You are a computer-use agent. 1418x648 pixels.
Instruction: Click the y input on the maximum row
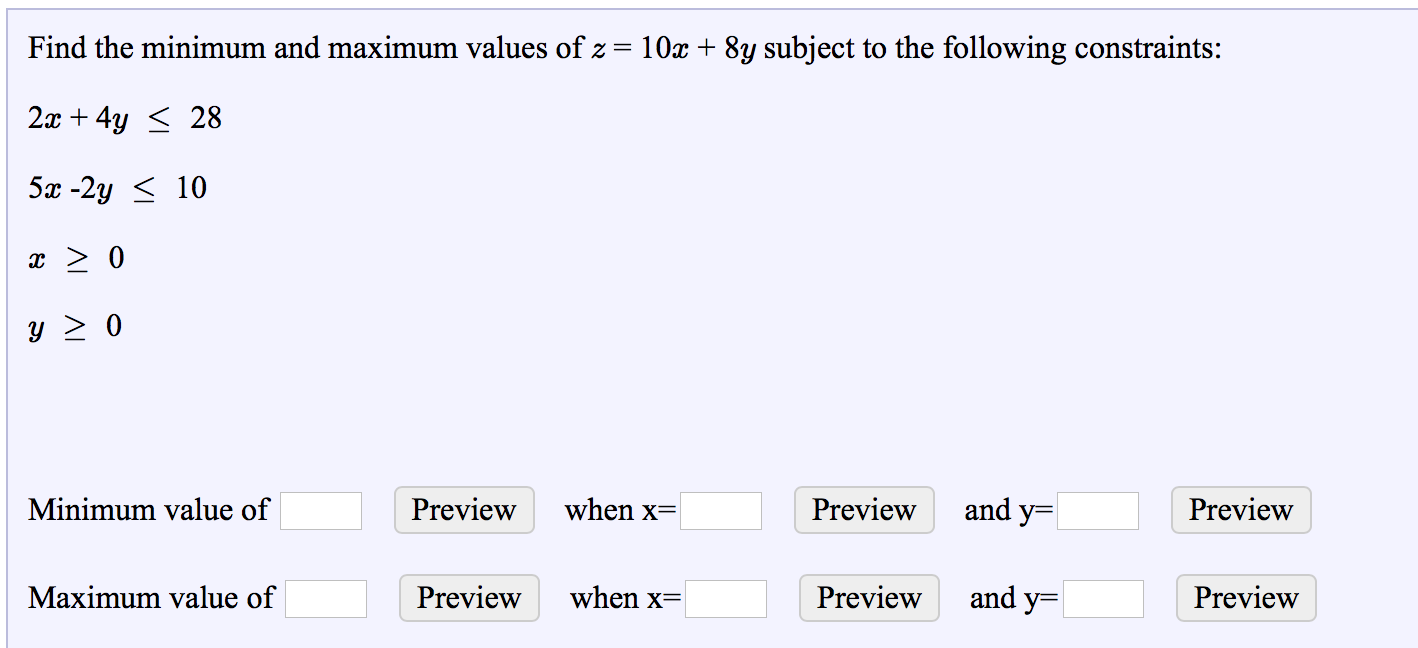(x=1102, y=598)
